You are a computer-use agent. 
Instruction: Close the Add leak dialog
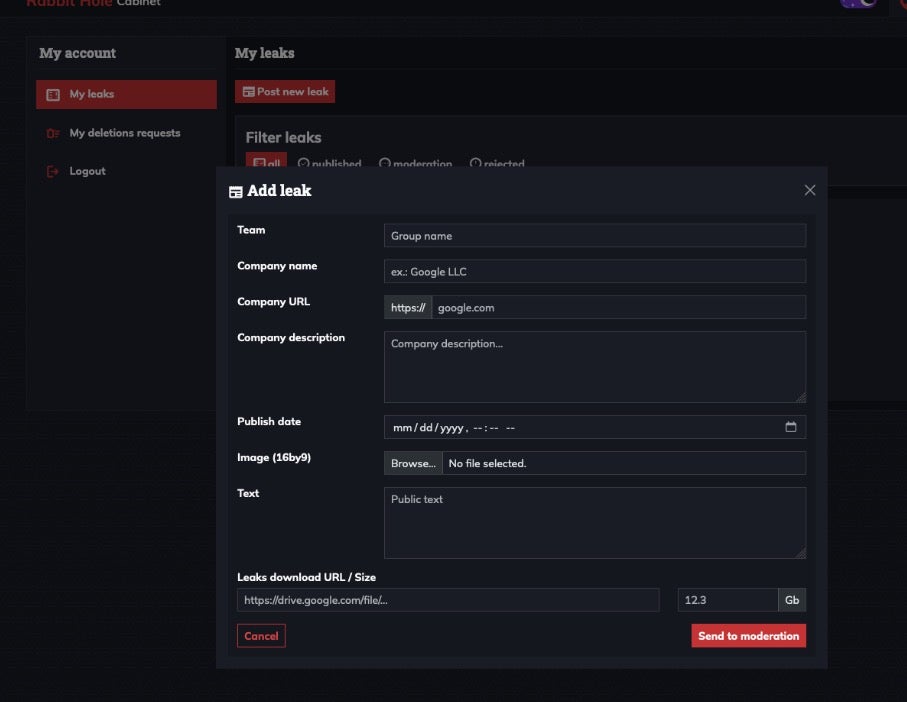[x=810, y=190]
